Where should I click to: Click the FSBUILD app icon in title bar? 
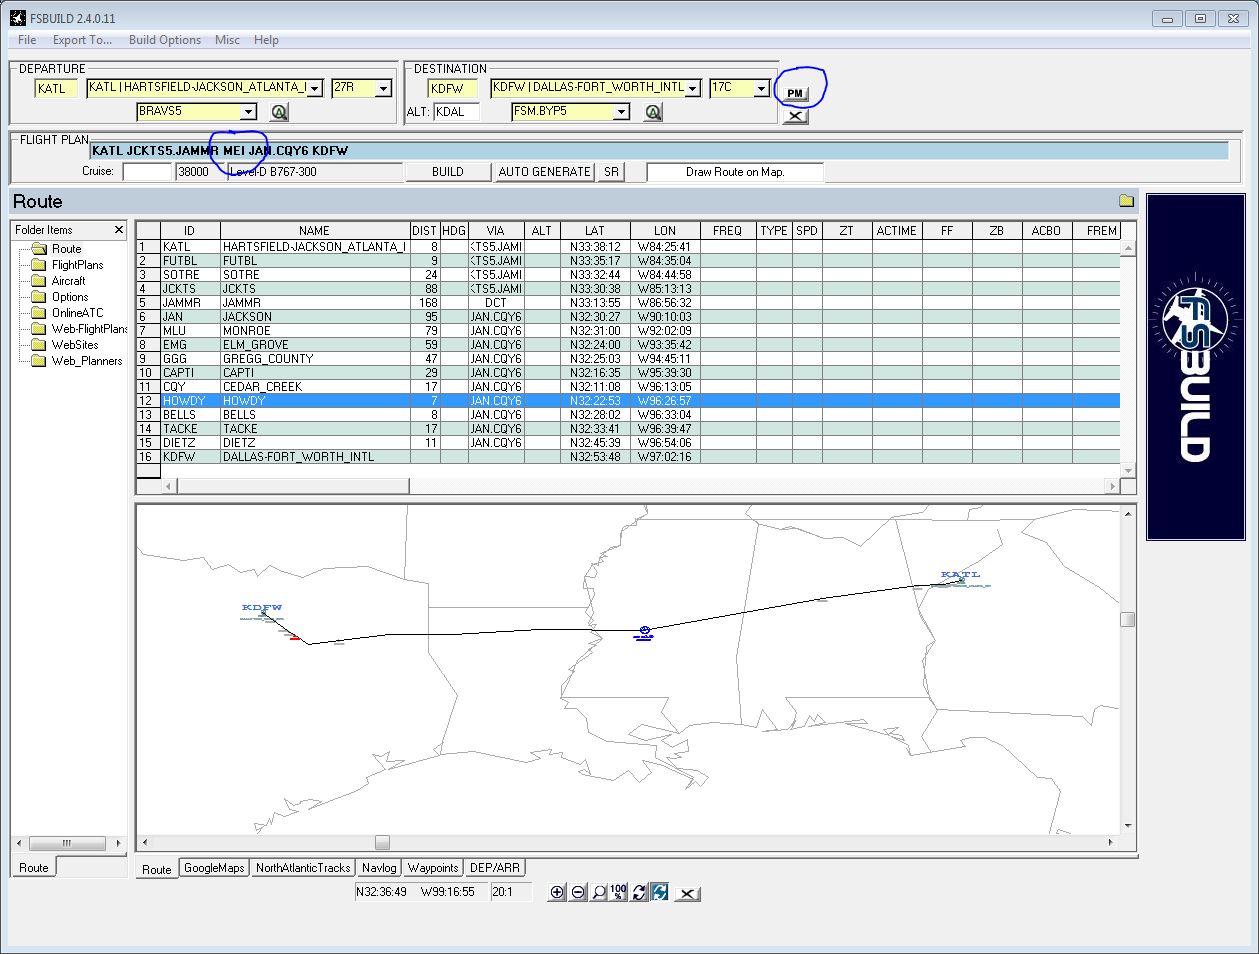(x=18, y=18)
